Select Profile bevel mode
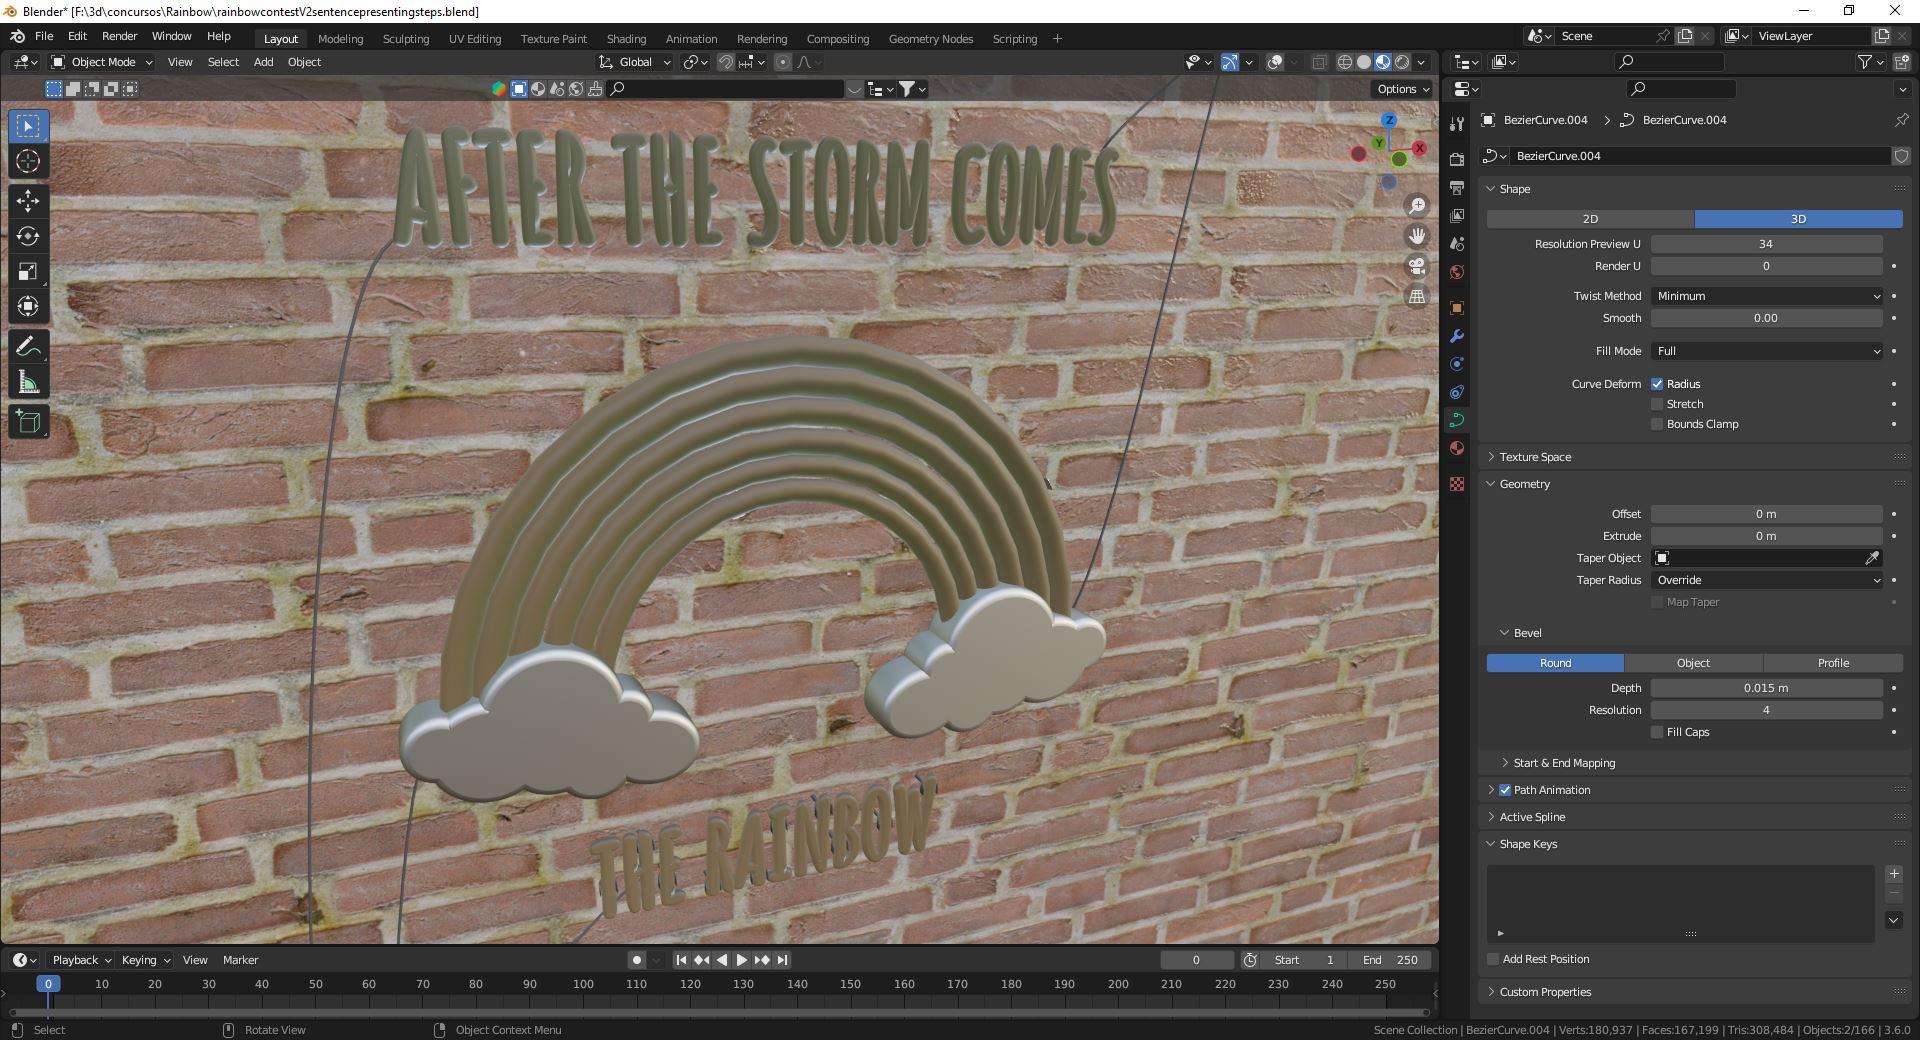The image size is (1920, 1040). (x=1833, y=663)
